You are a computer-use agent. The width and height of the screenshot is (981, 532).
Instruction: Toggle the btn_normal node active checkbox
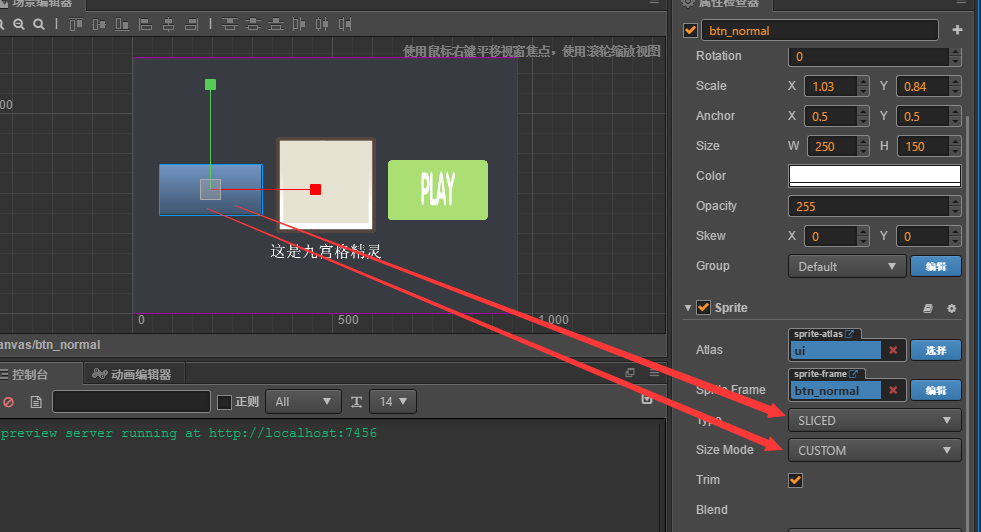[691, 30]
